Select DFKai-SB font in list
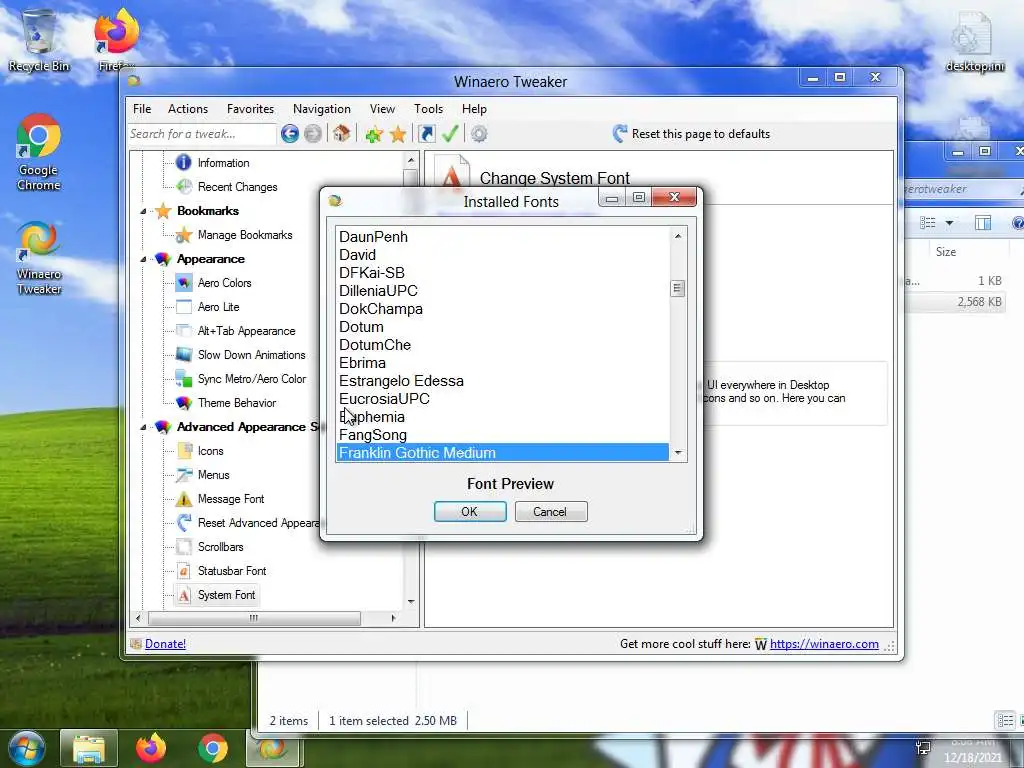Screen dimensions: 1024x768 click(x=502, y=272)
